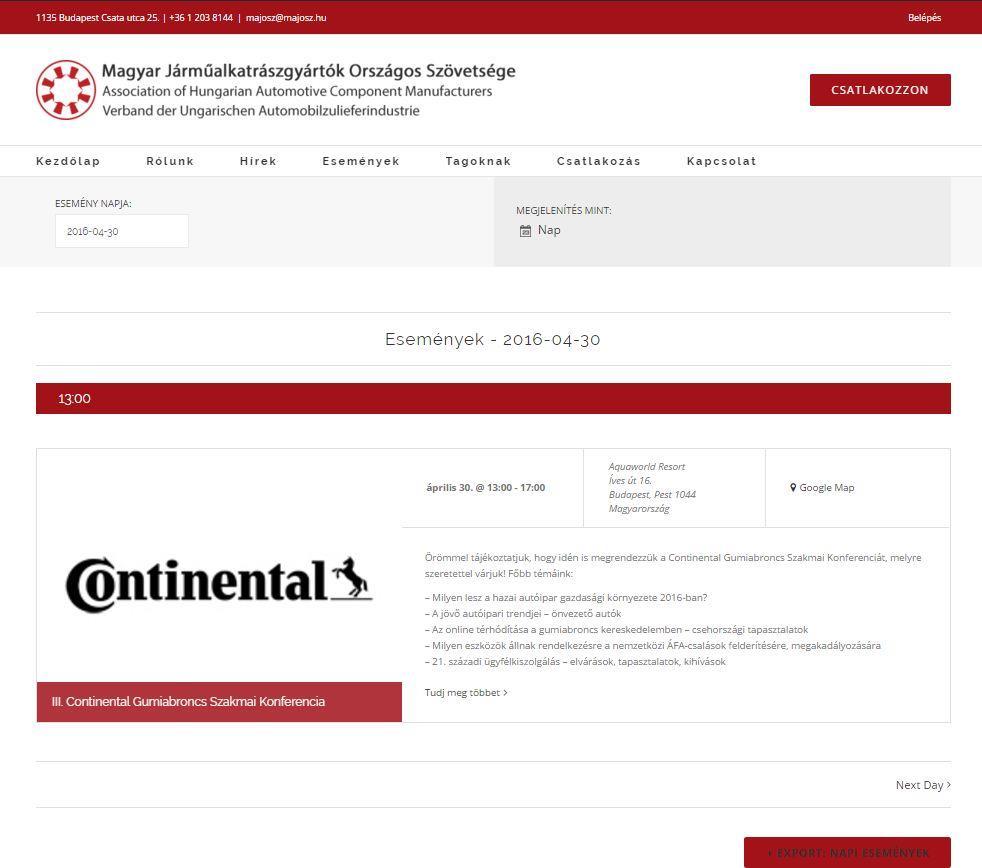Click the Export: Napi események button

pos(847,852)
